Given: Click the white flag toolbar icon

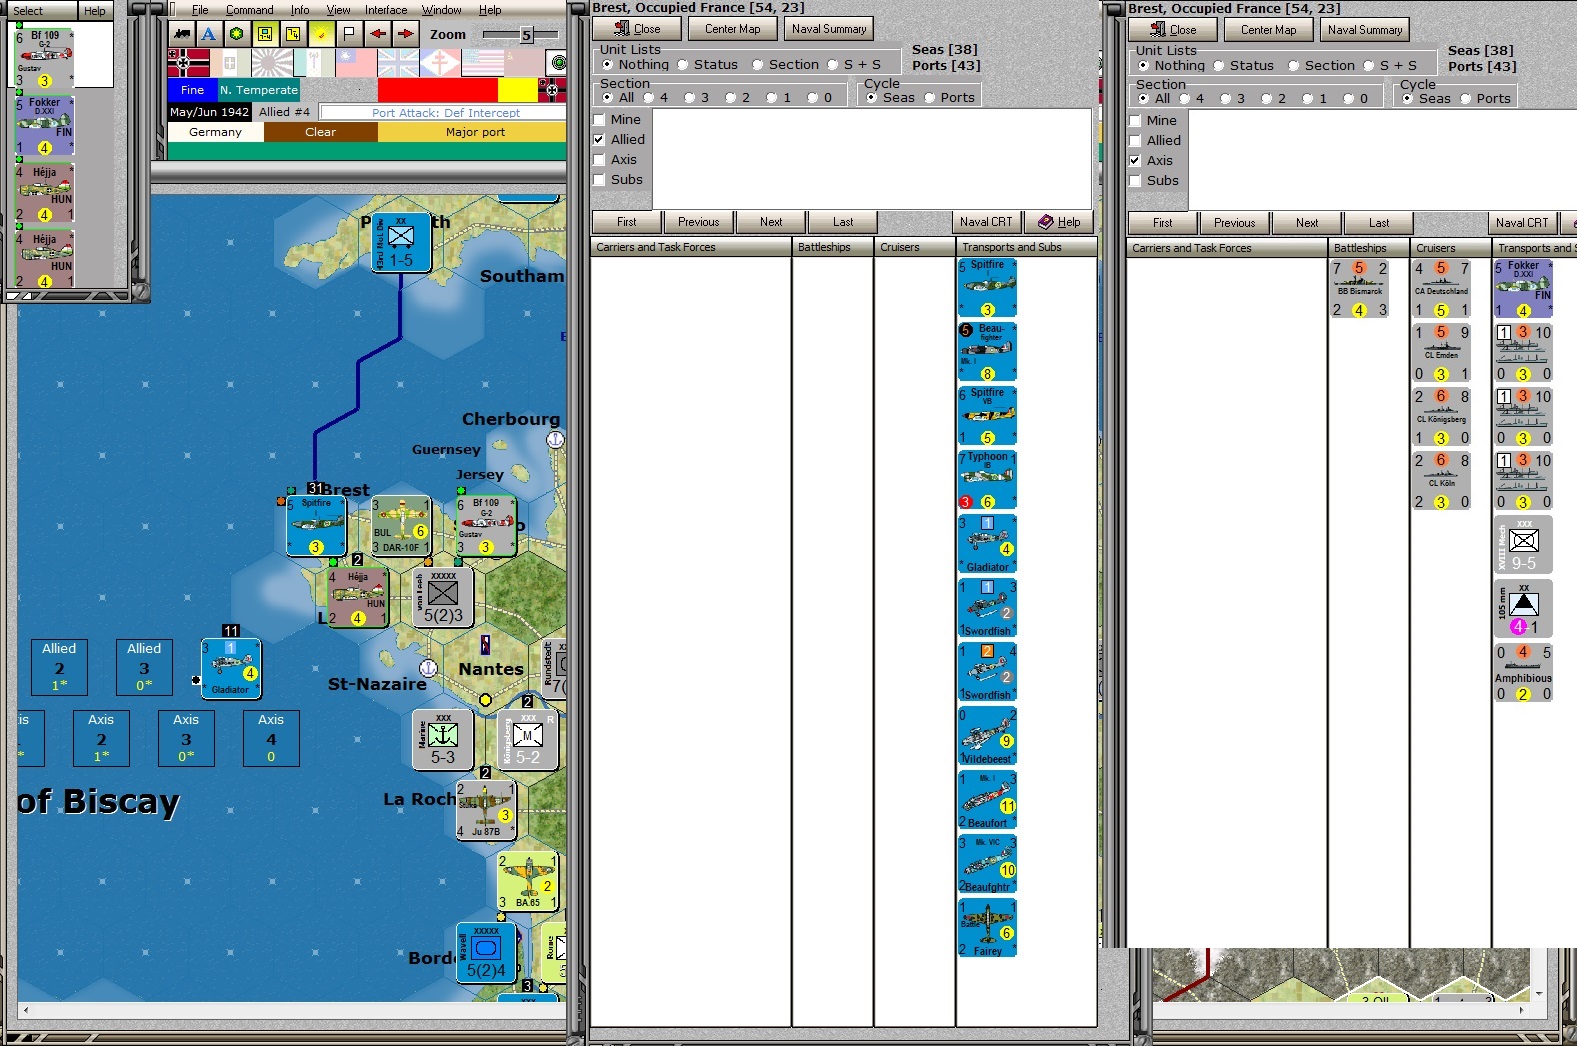Looking at the screenshot, I should tap(349, 34).
